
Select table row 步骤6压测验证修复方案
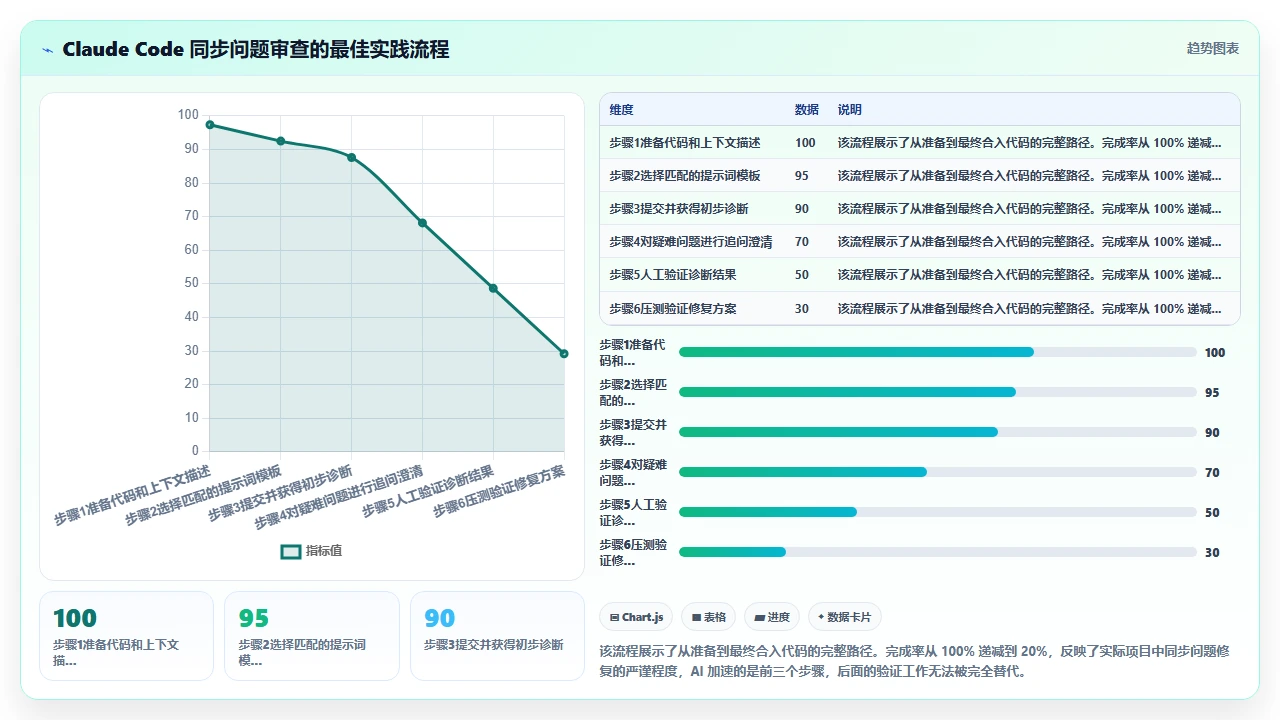919,308
